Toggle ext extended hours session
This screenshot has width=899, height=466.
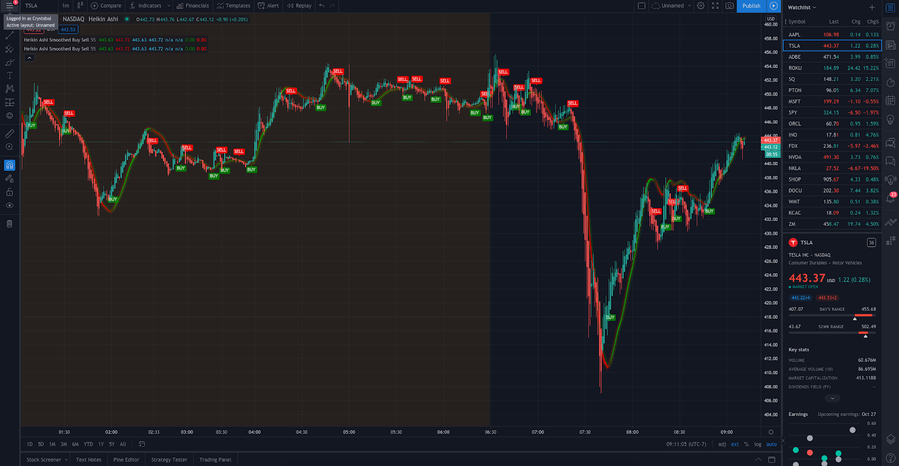tap(734, 444)
